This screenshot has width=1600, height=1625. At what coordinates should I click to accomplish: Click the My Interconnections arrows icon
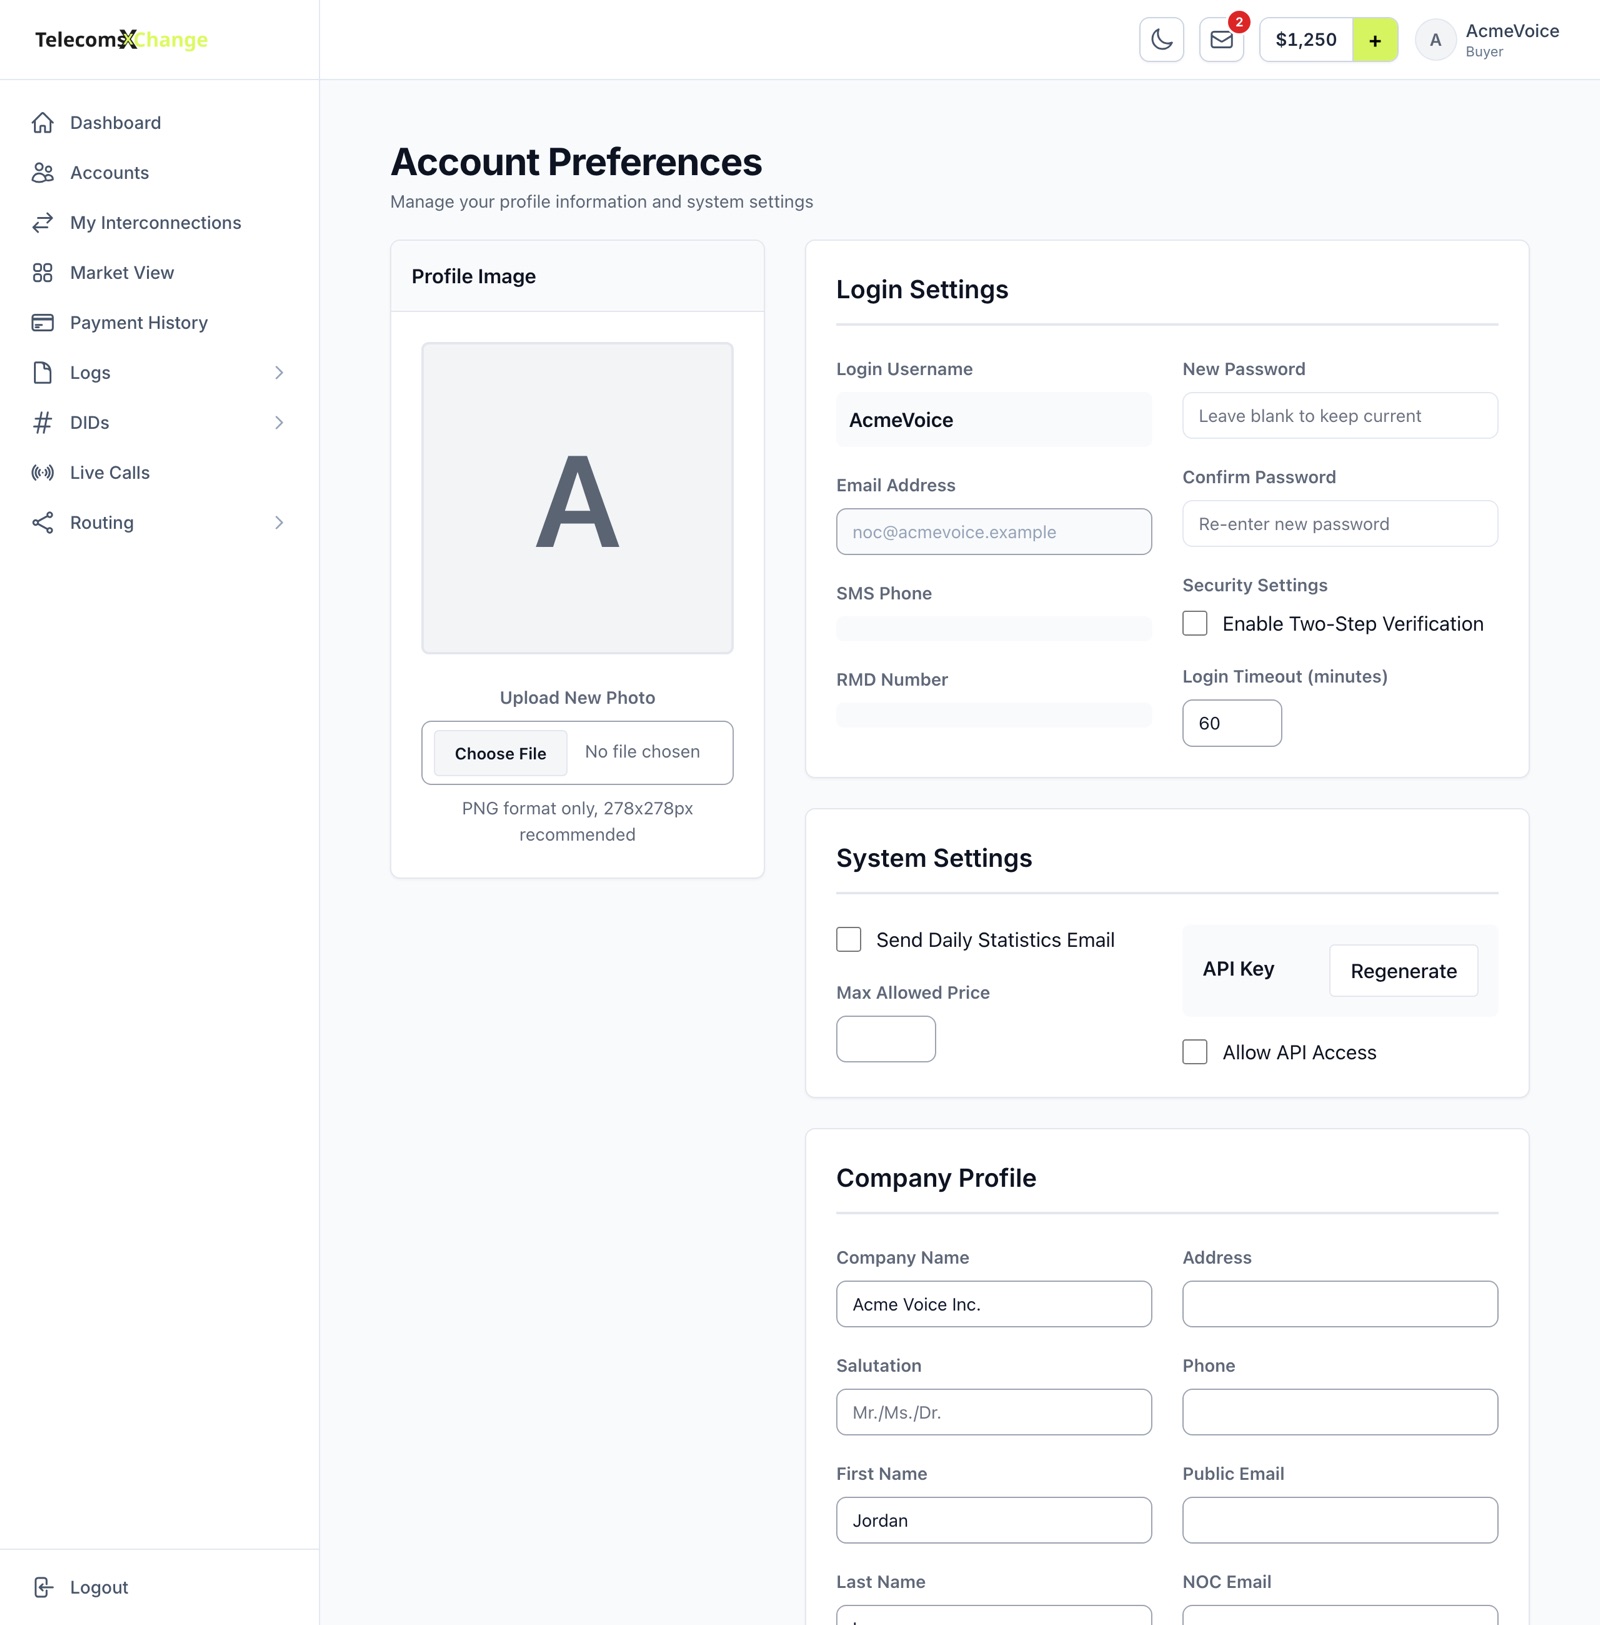[x=42, y=223]
